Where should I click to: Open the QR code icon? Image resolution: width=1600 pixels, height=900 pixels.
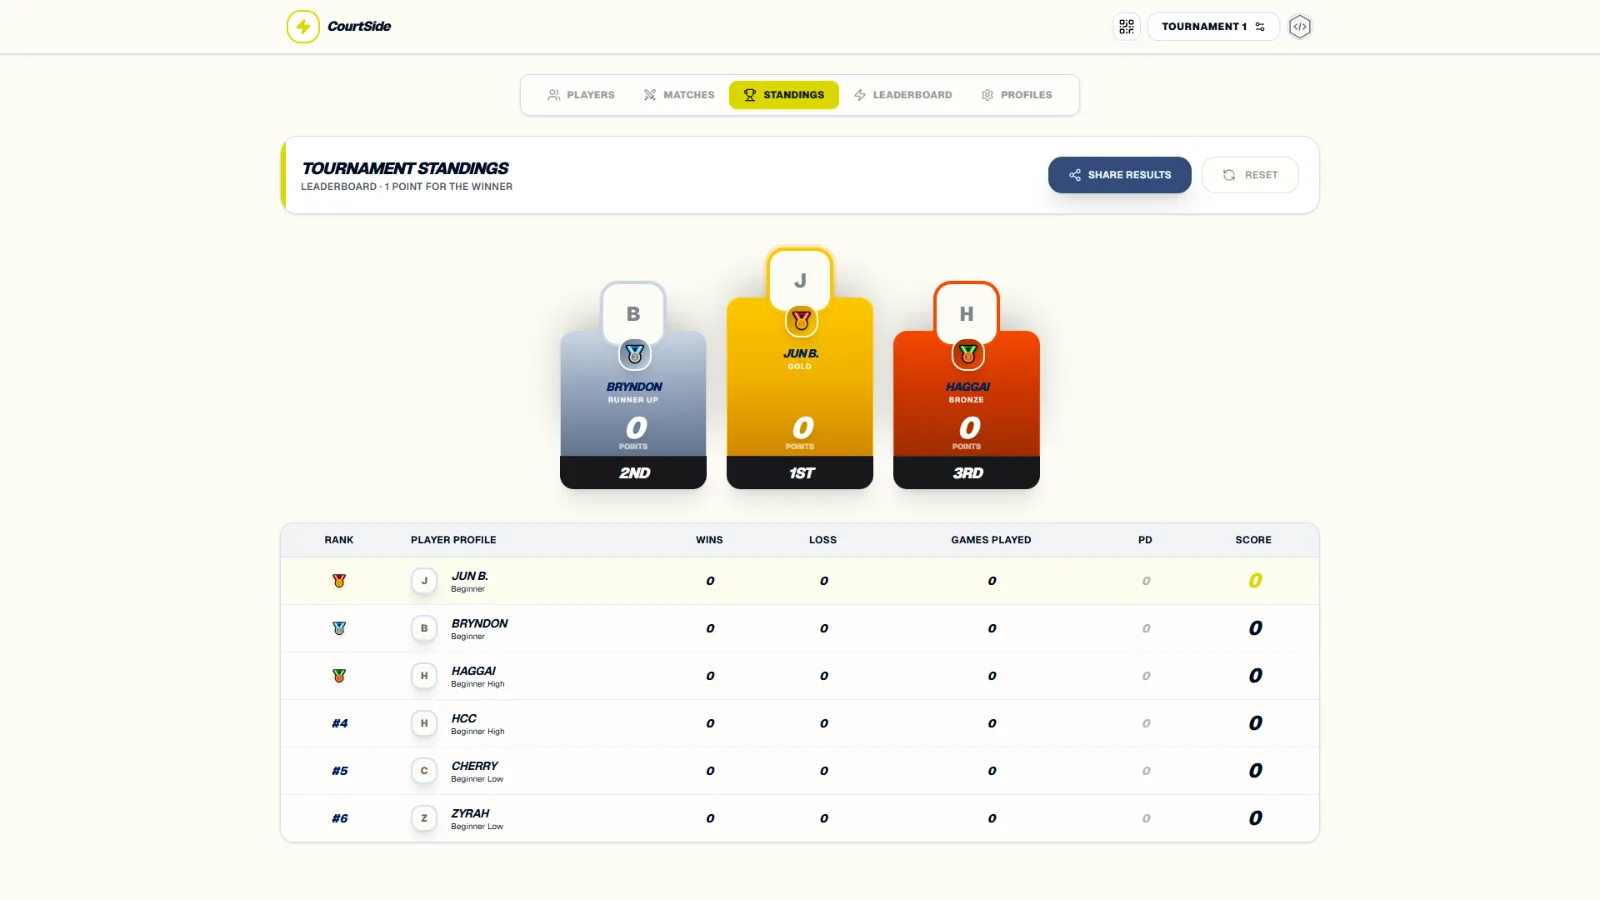[1127, 27]
